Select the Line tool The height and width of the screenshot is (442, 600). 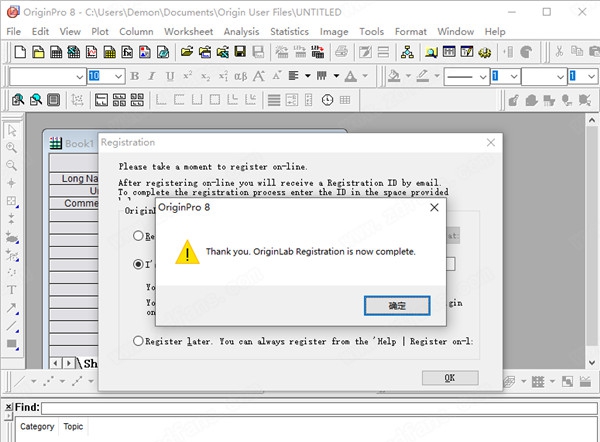click(x=12, y=326)
